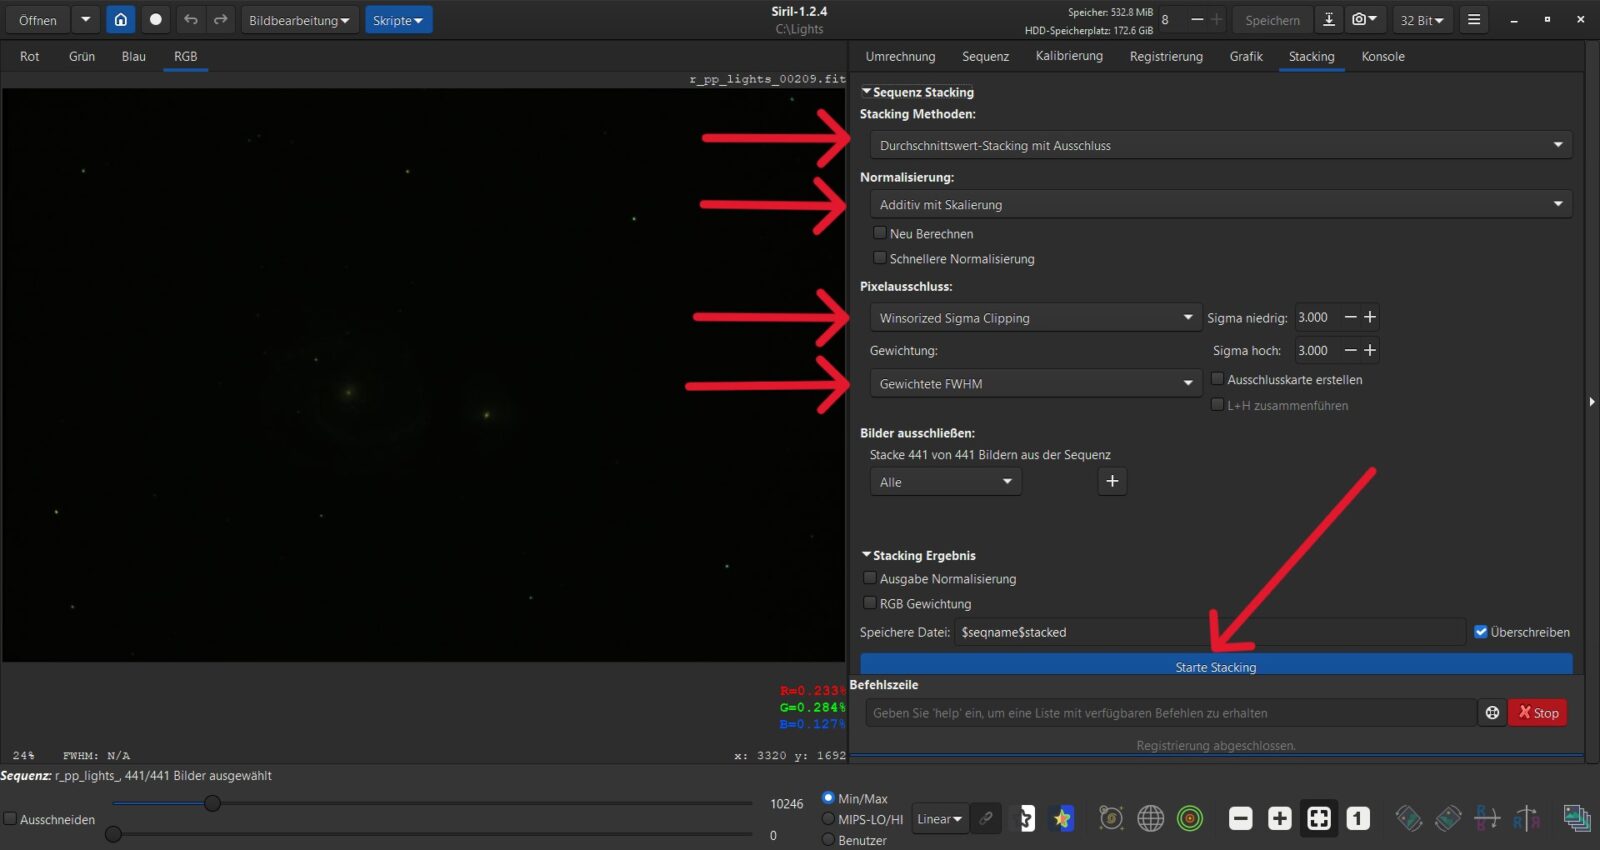Redo the last operation
Image resolution: width=1600 pixels, height=850 pixels.
pyautogui.click(x=221, y=20)
